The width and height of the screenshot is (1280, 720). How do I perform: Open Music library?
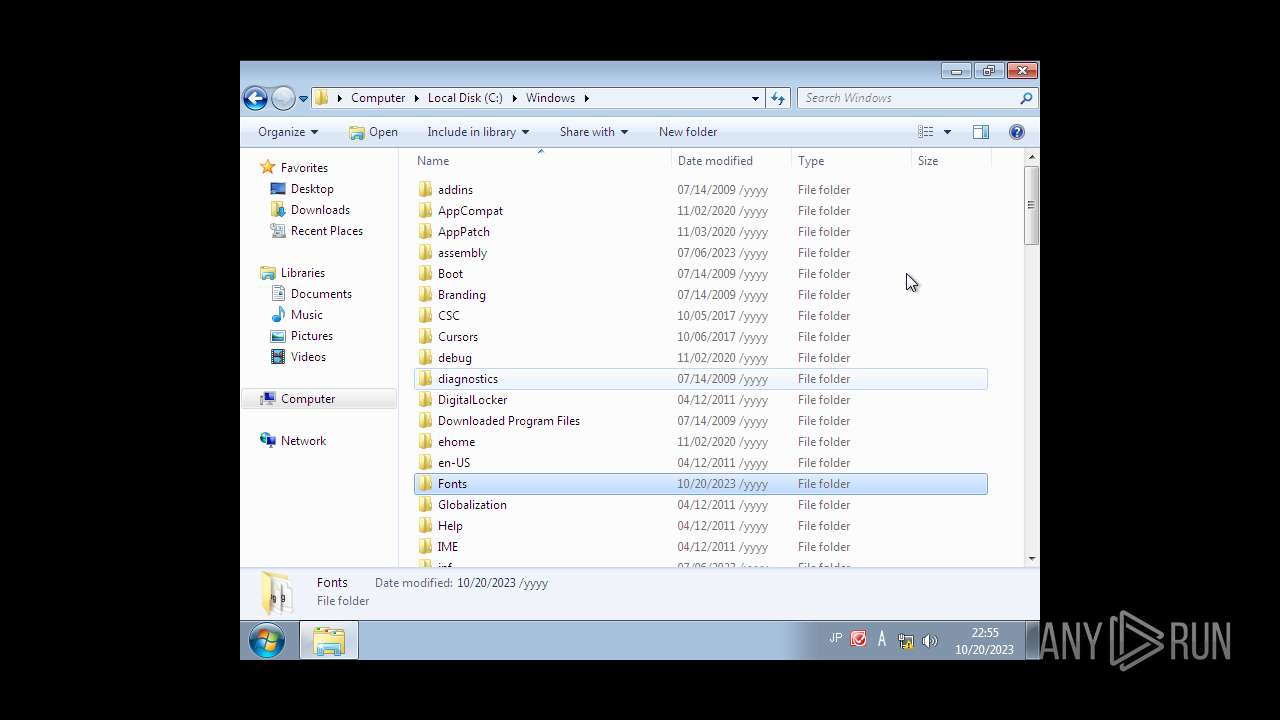point(307,315)
